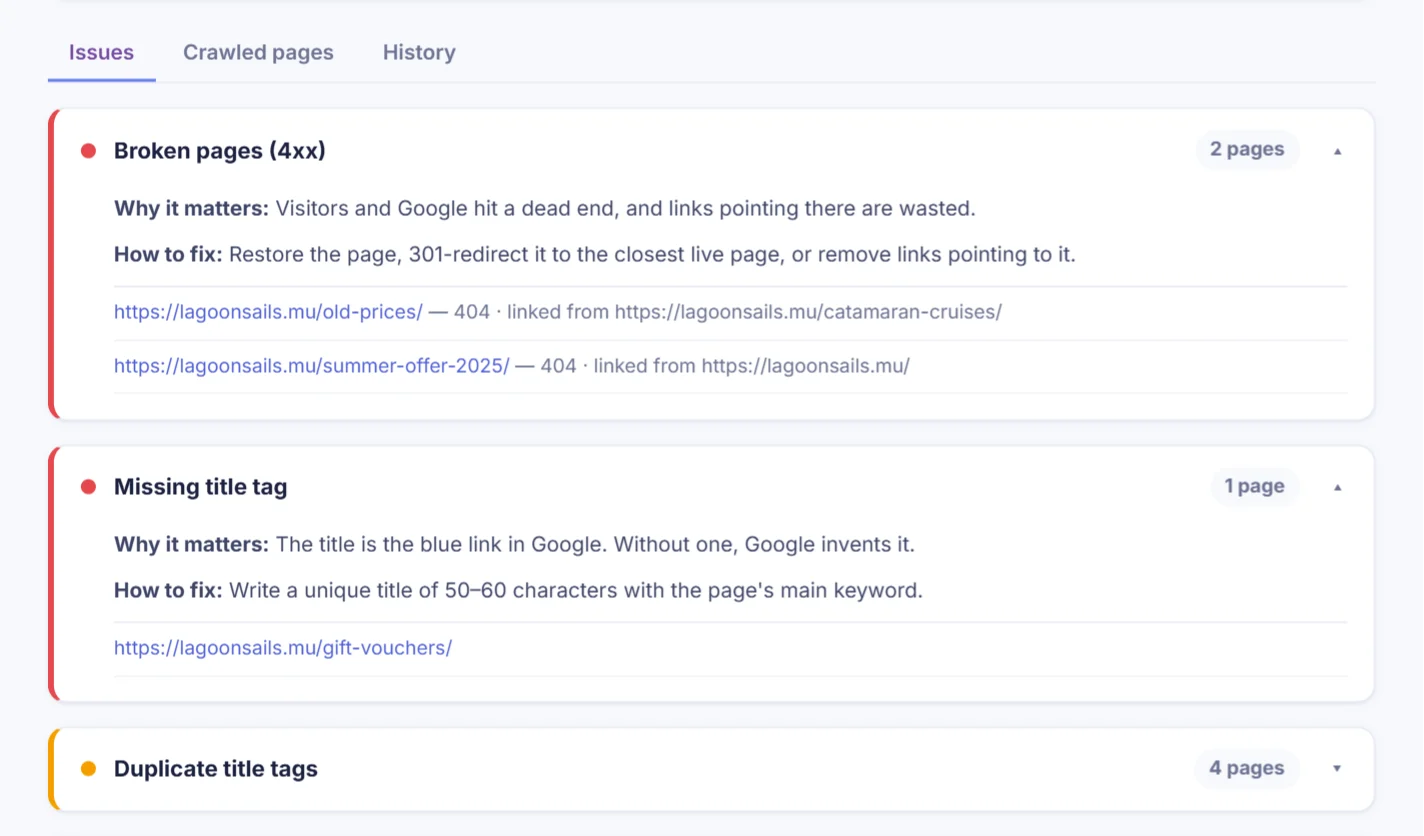This screenshot has width=1424, height=836.
Task: Switch to the Issues tab
Action: [x=101, y=53]
